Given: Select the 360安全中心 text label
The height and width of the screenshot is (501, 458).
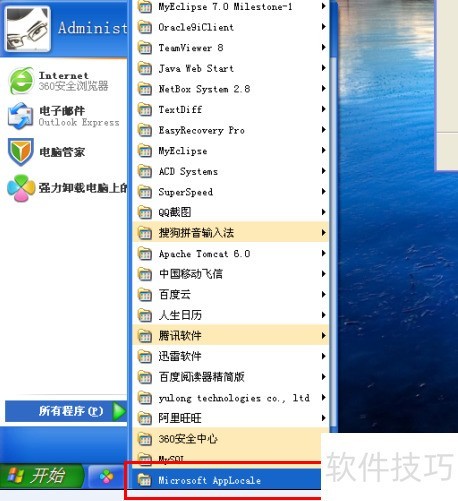Looking at the screenshot, I should point(188,439).
